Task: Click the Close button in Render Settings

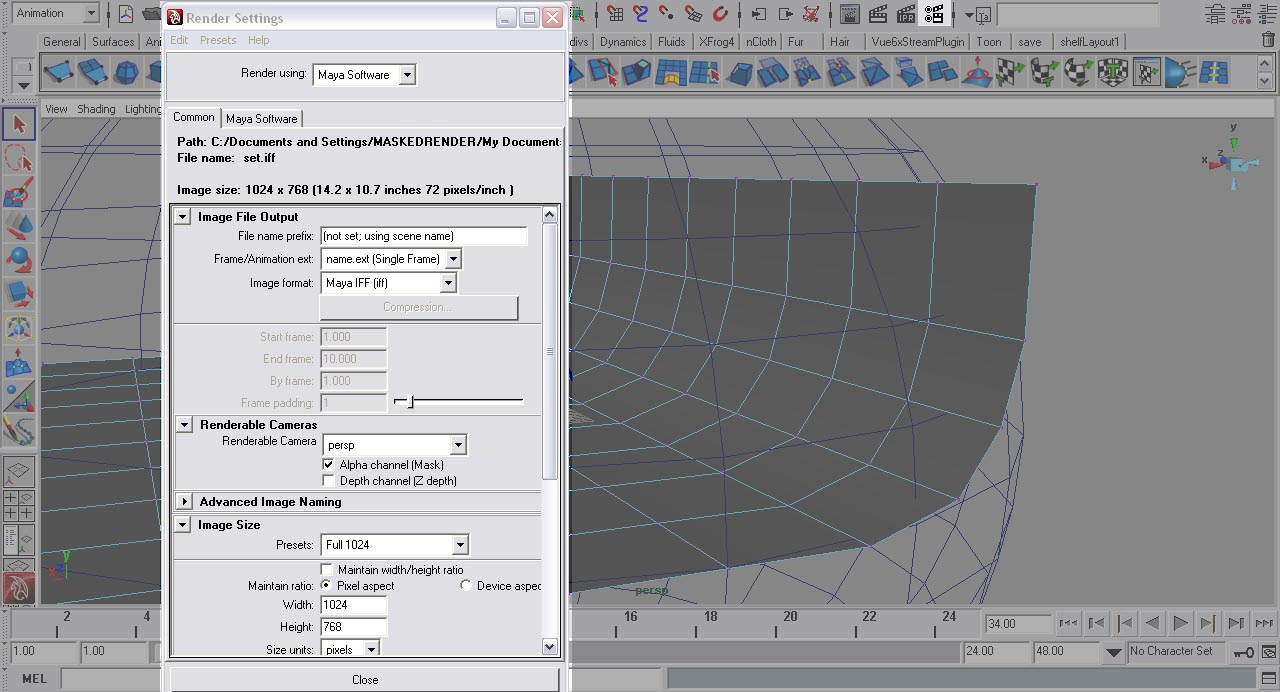Action: tap(365, 680)
